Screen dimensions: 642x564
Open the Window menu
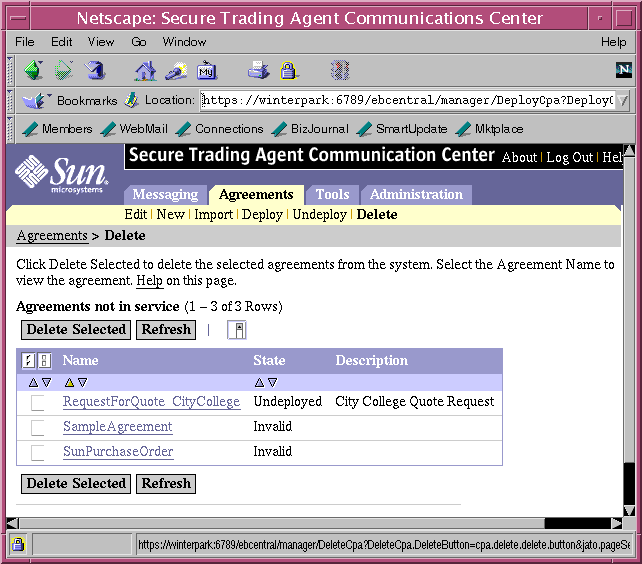tap(184, 42)
